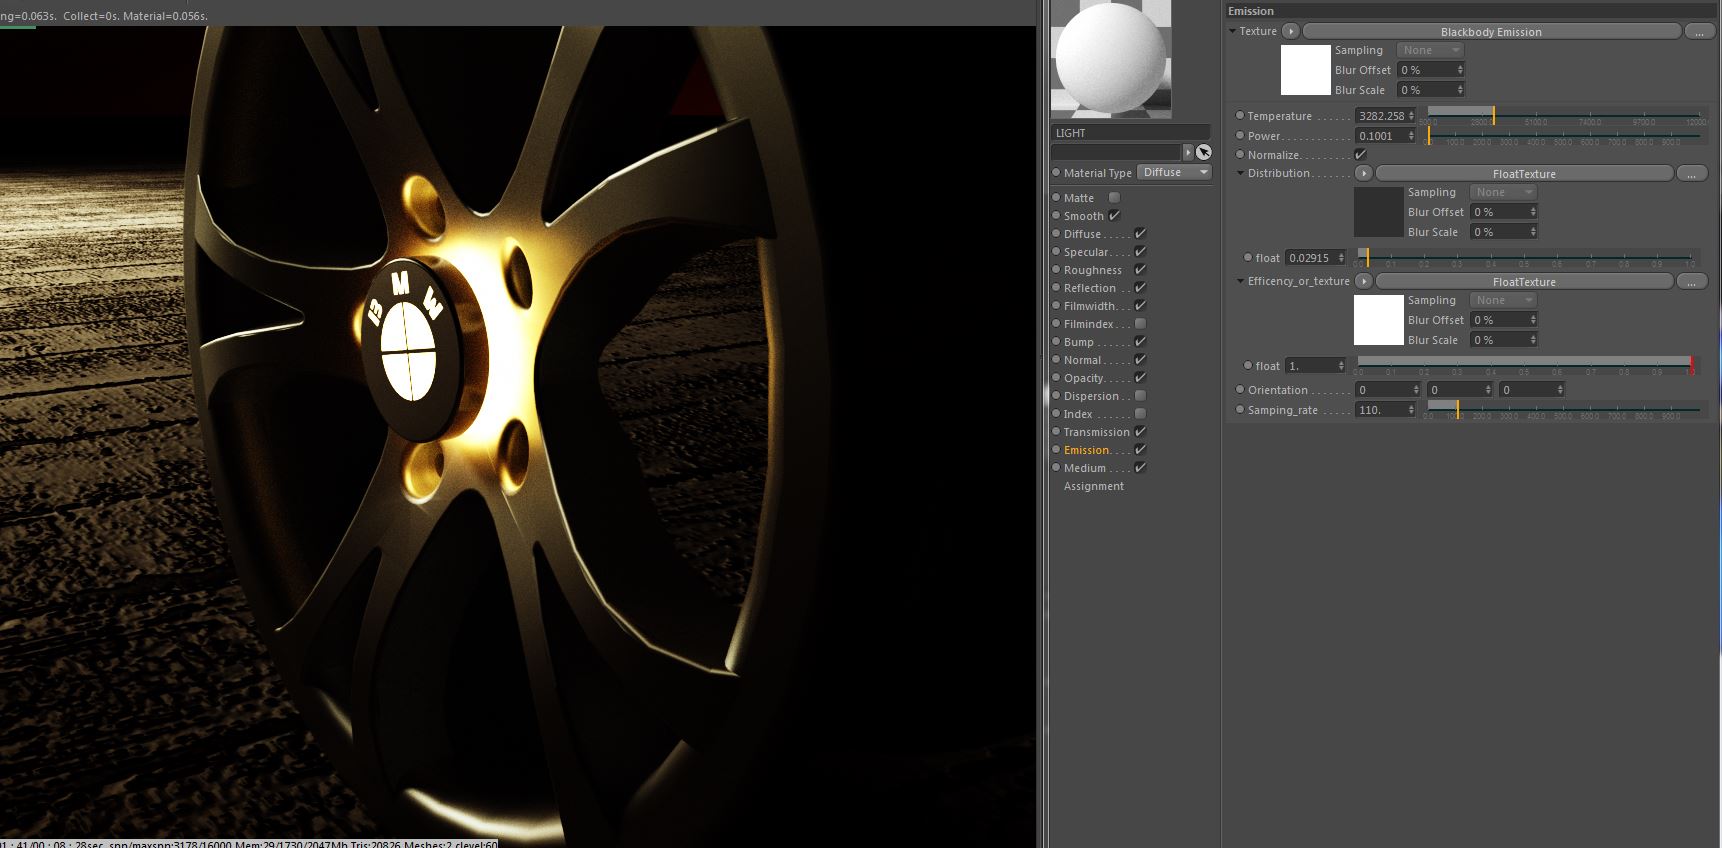This screenshot has width=1722, height=848.
Task: Click the Blackbody Emission texture button
Action: click(x=1491, y=32)
